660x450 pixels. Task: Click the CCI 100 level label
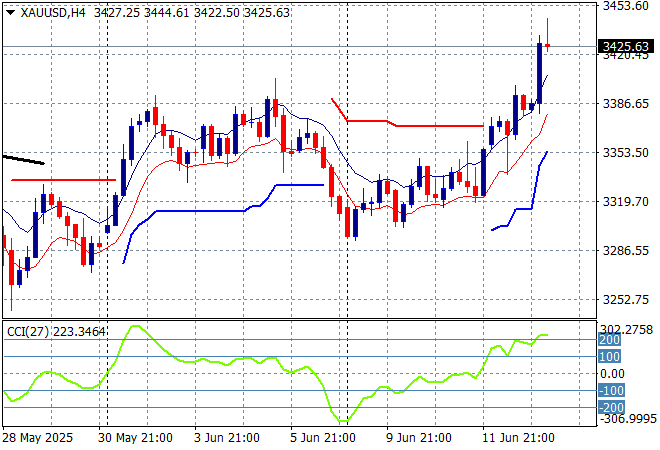[609, 357]
